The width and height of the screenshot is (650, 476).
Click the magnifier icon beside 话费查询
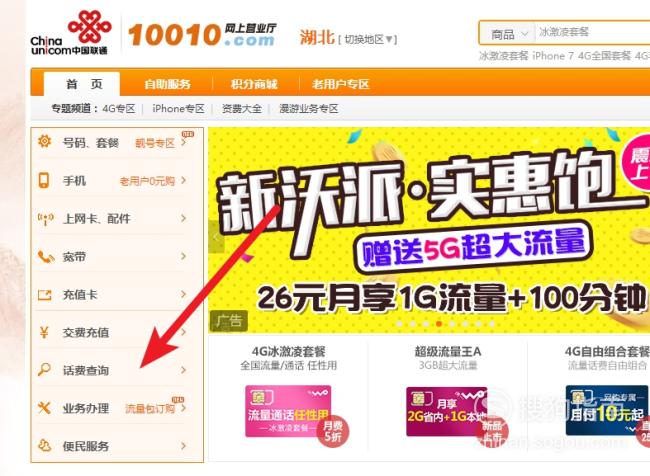coord(44,369)
